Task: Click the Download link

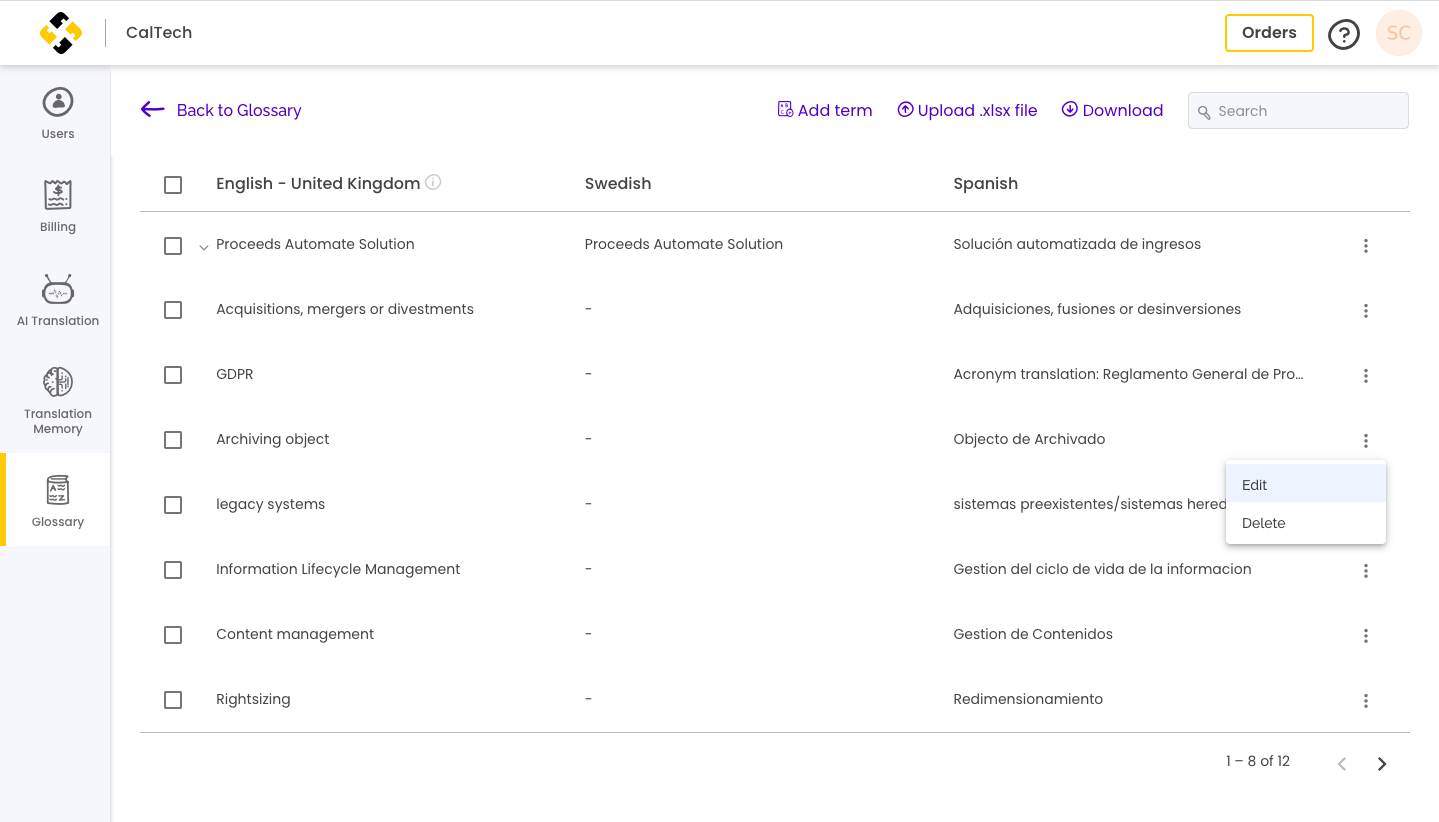Action: 1112,110
